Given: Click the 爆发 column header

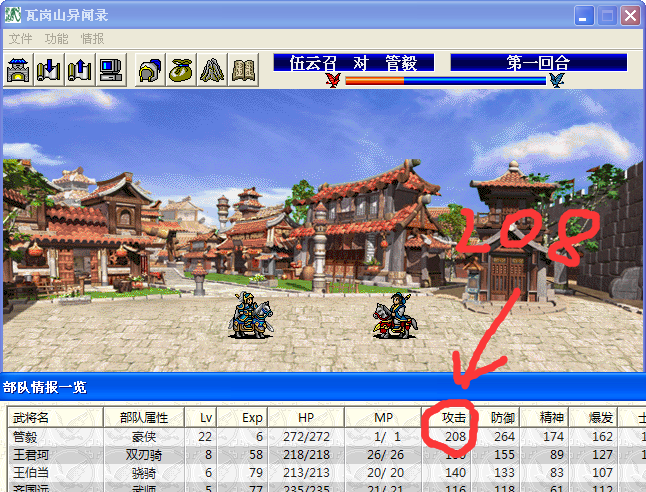Looking at the screenshot, I should (x=593, y=418).
